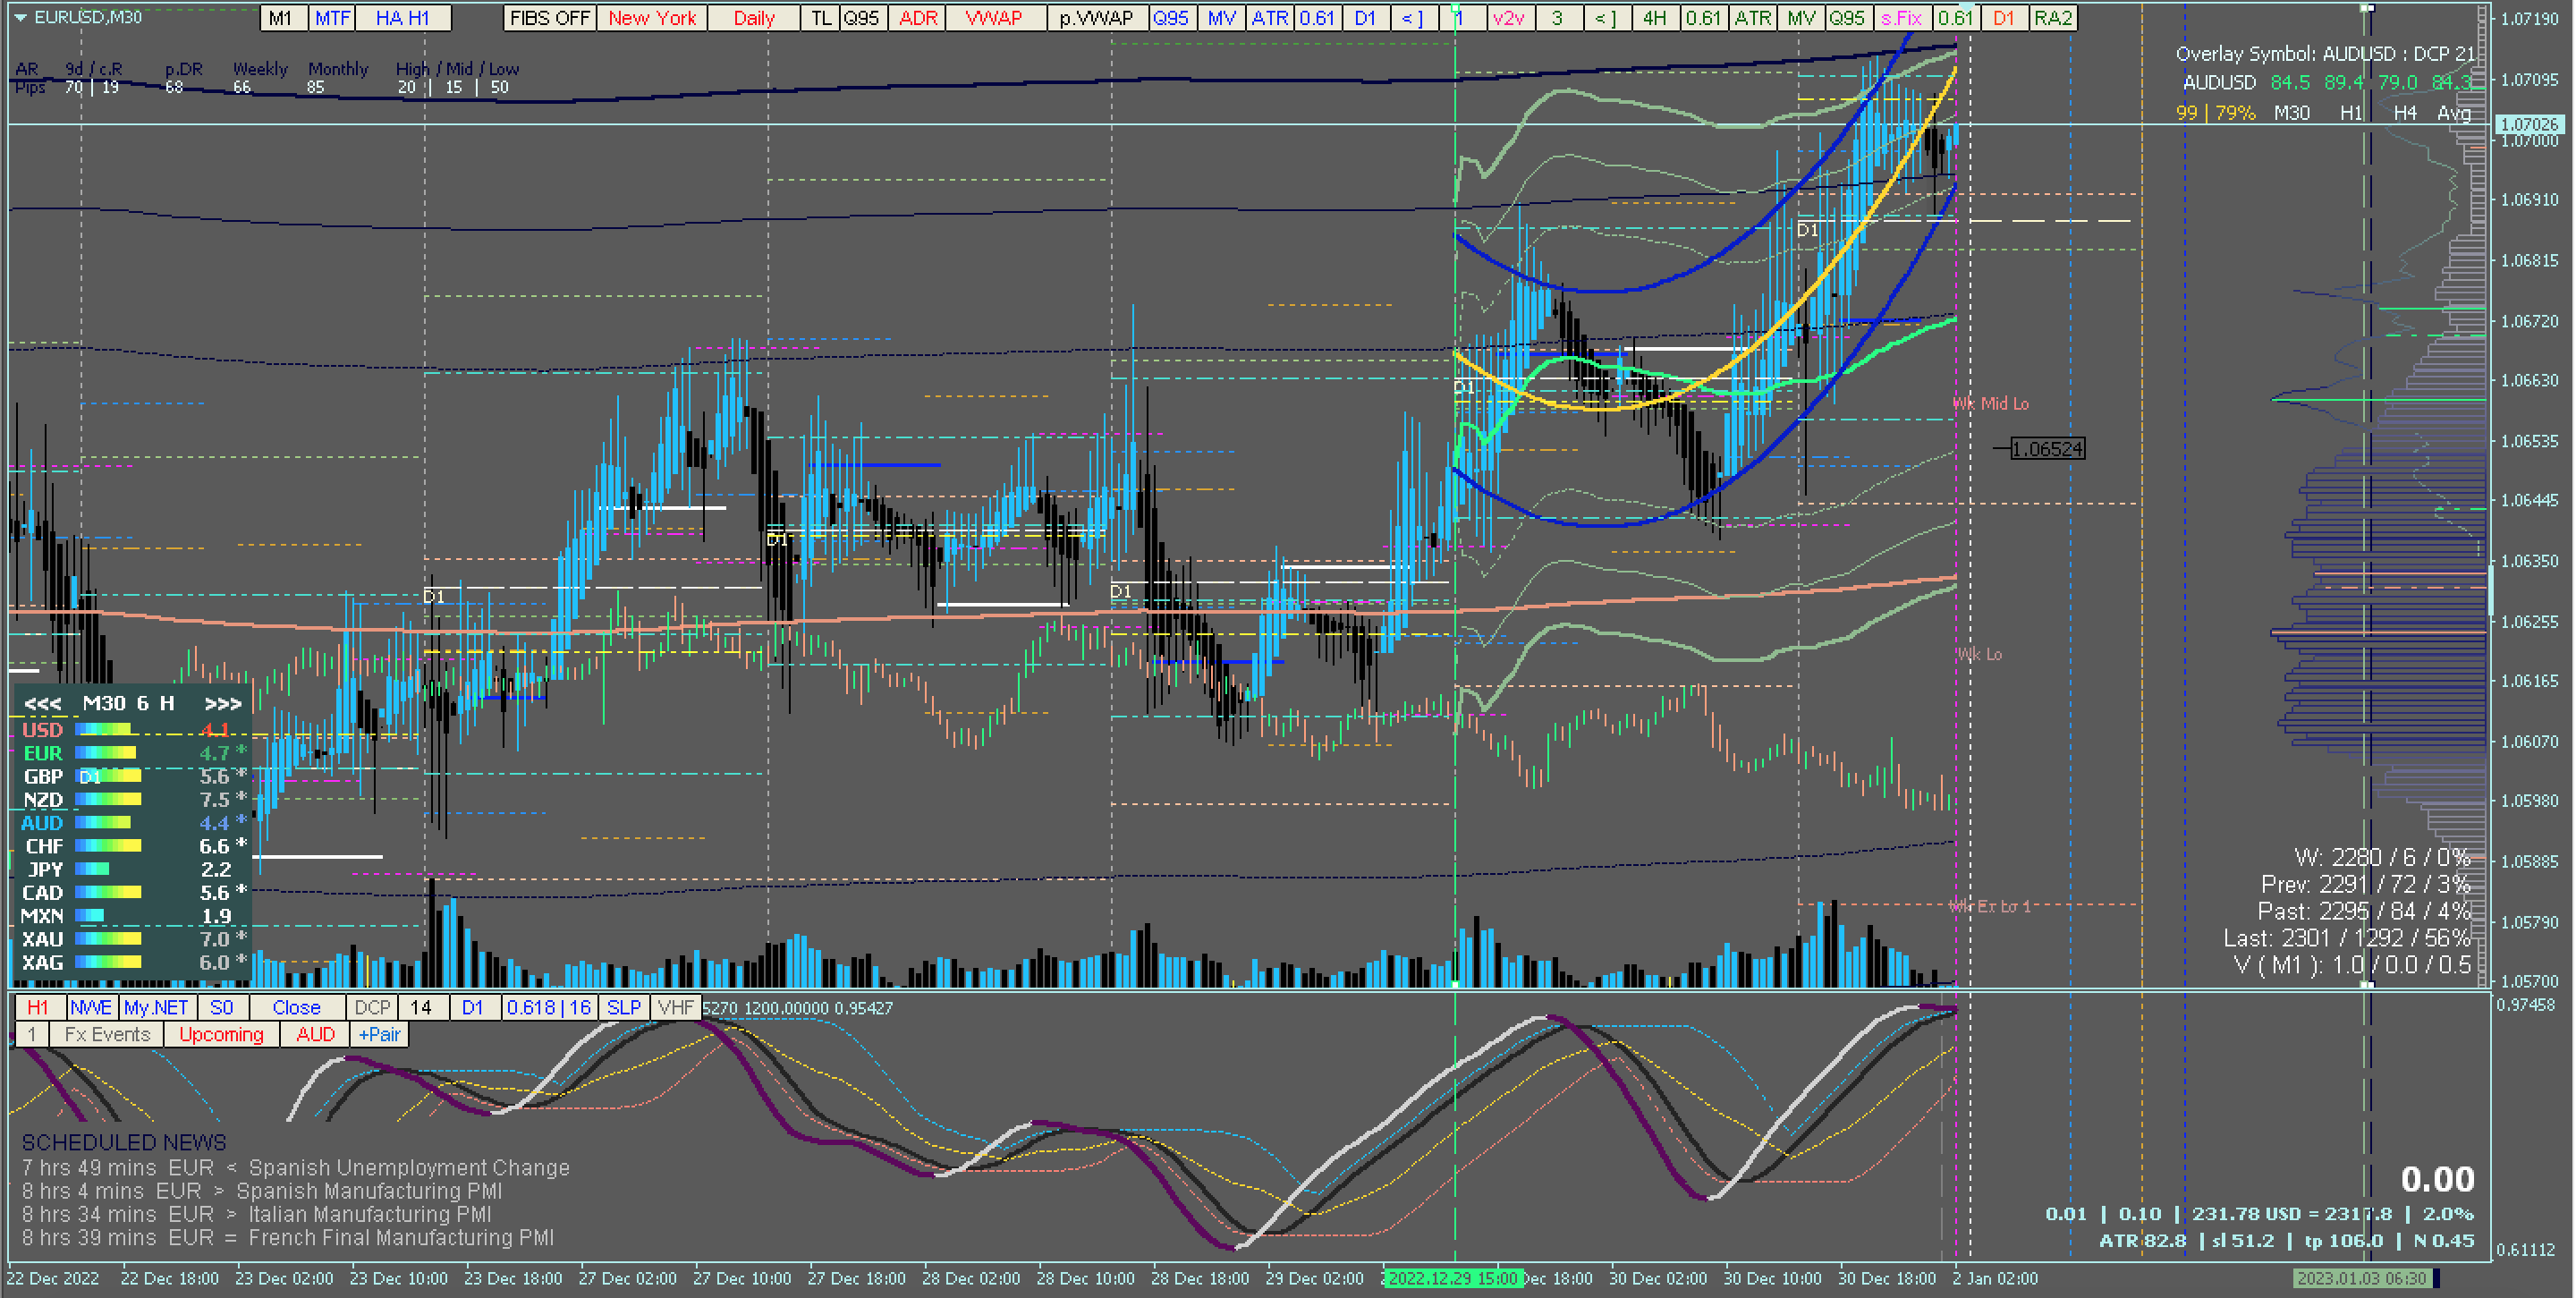Click the NWE indicator button
The image size is (2576, 1298).
(91, 1007)
